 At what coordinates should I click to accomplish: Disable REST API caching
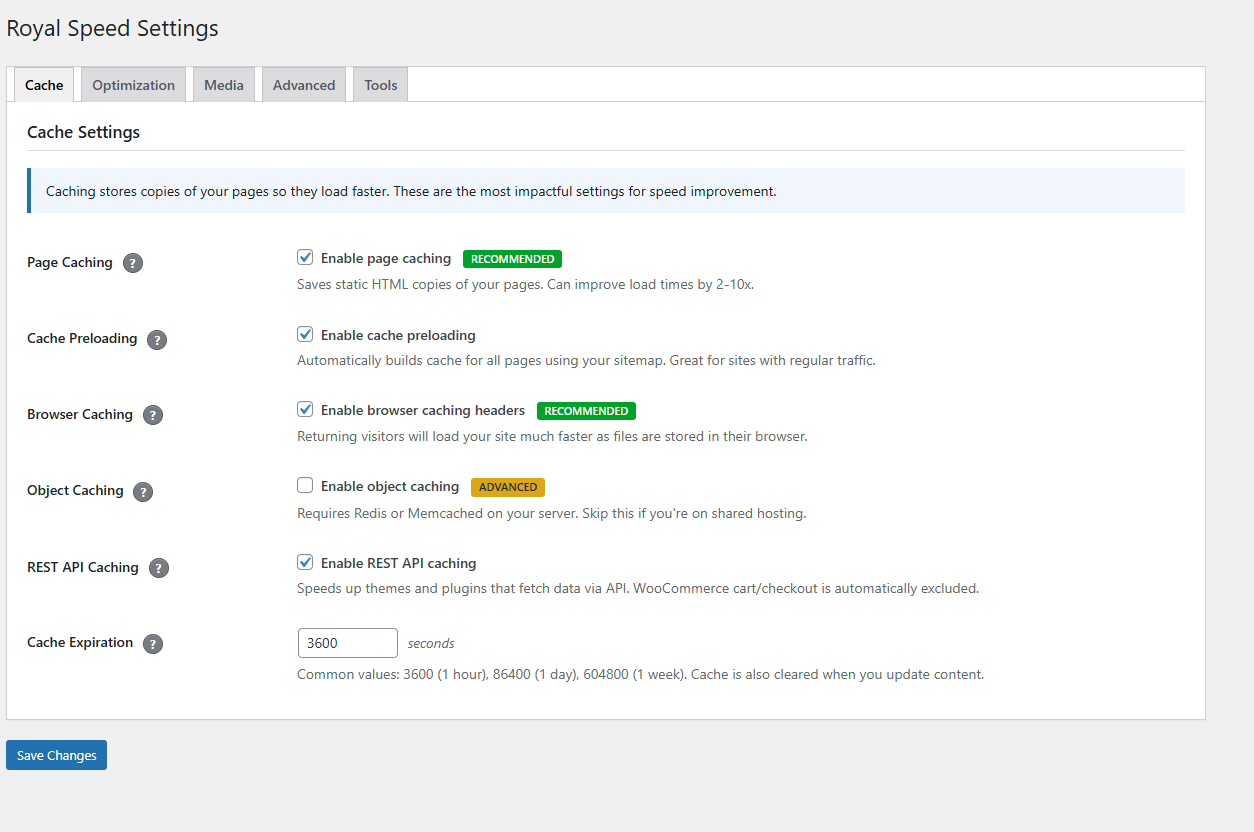tap(305, 562)
